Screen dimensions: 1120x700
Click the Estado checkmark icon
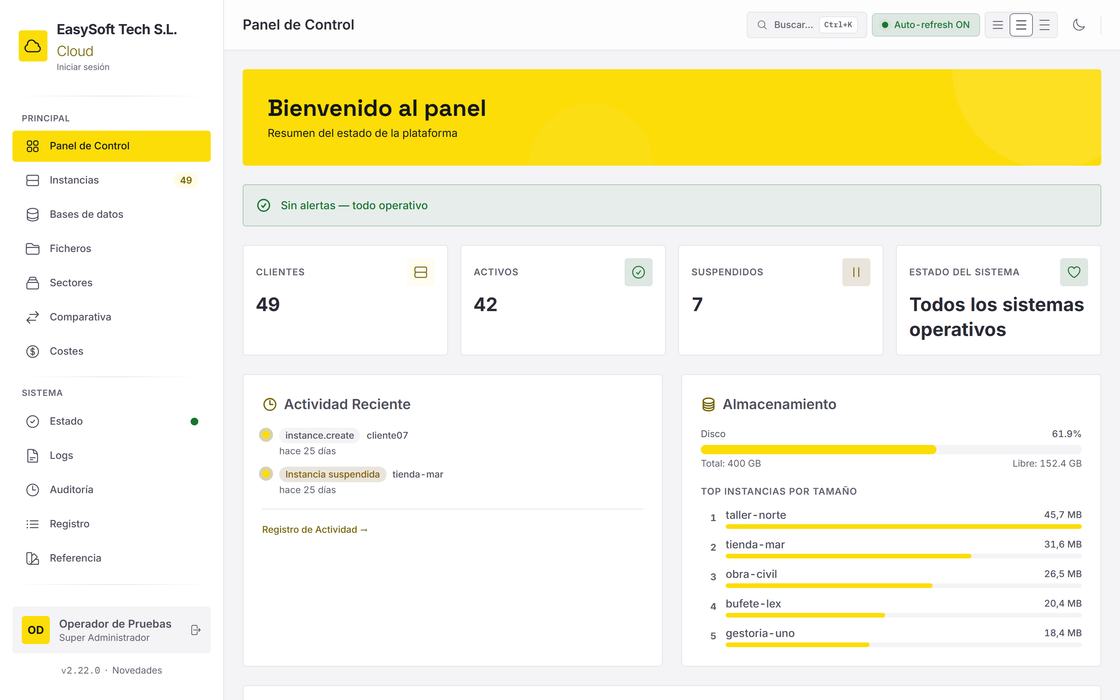[33, 422]
